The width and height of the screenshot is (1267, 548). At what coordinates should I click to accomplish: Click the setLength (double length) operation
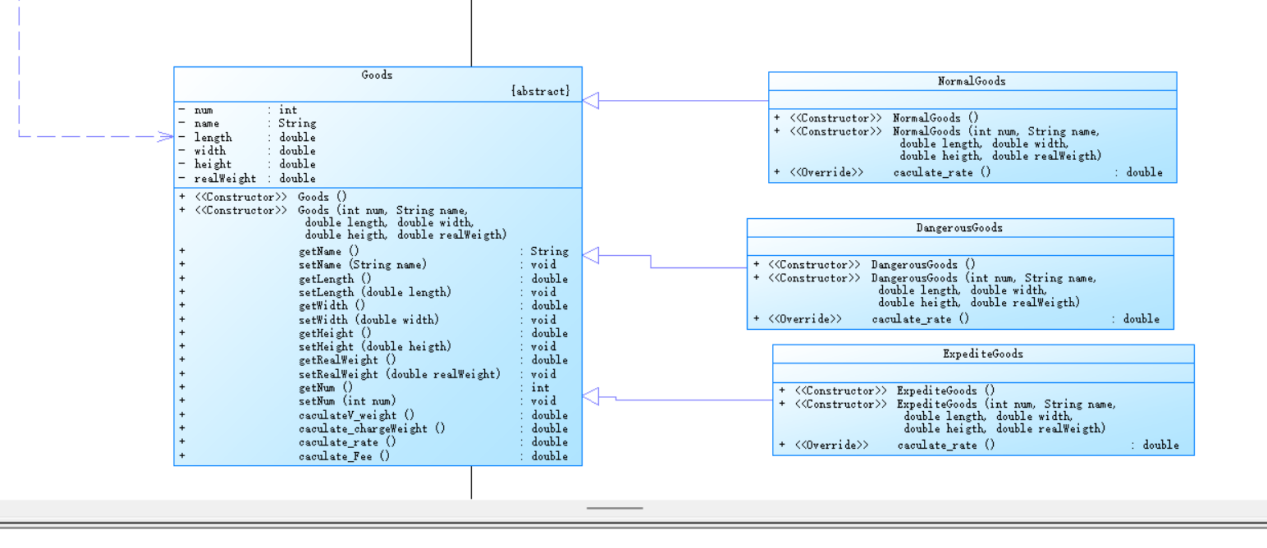[374, 292]
